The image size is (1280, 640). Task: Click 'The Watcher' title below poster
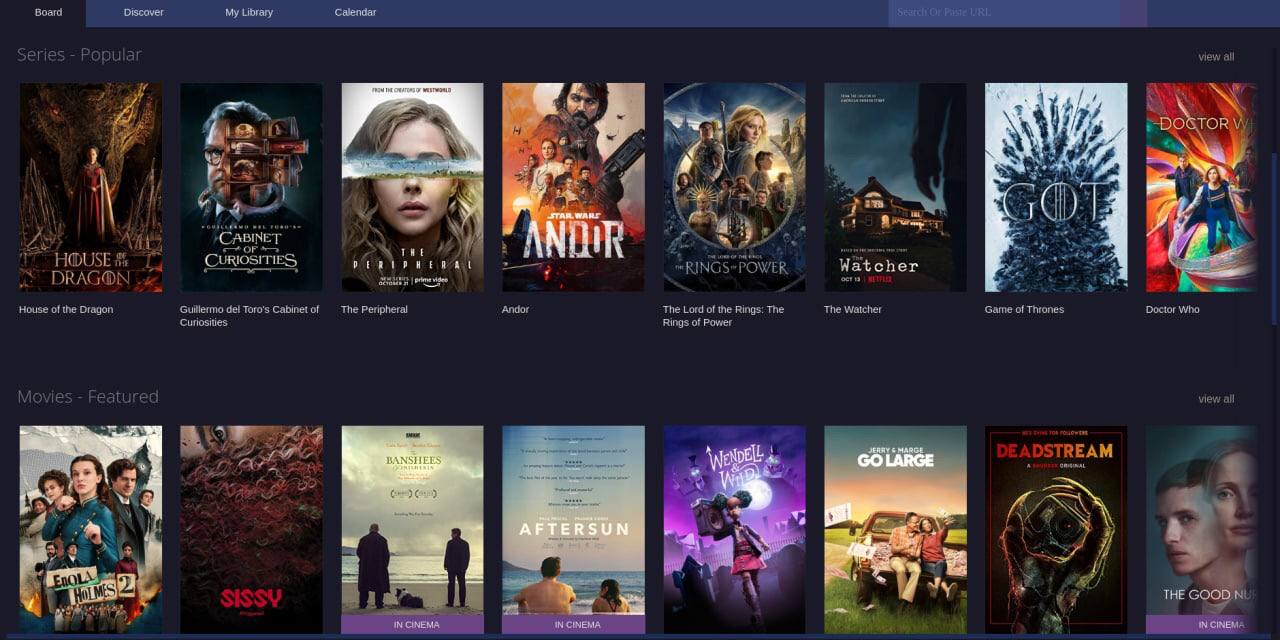(853, 309)
